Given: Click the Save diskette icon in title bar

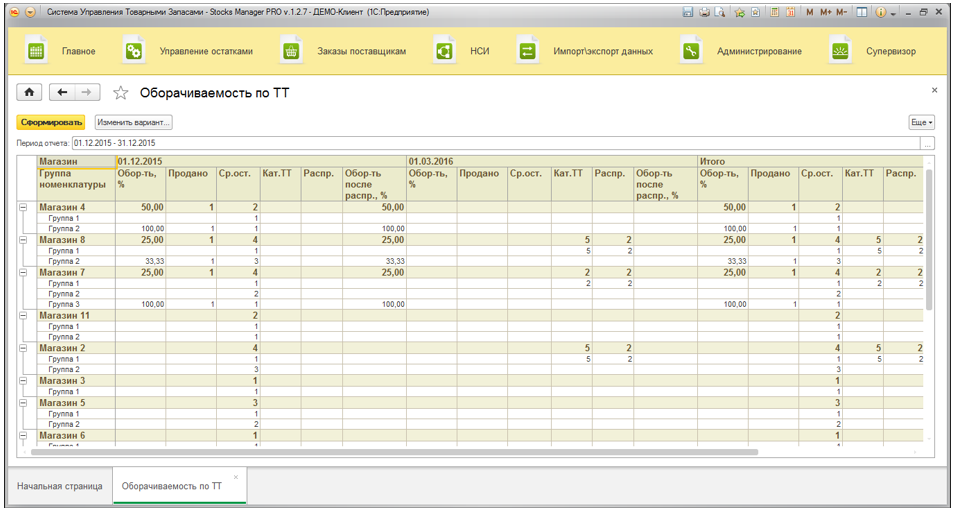Looking at the screenshot, I should click(x=687, y=12).
